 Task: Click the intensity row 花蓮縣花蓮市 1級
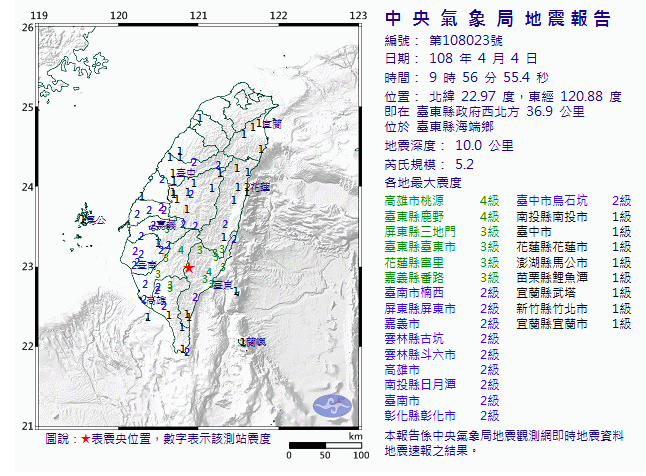(x=574, y=247)
